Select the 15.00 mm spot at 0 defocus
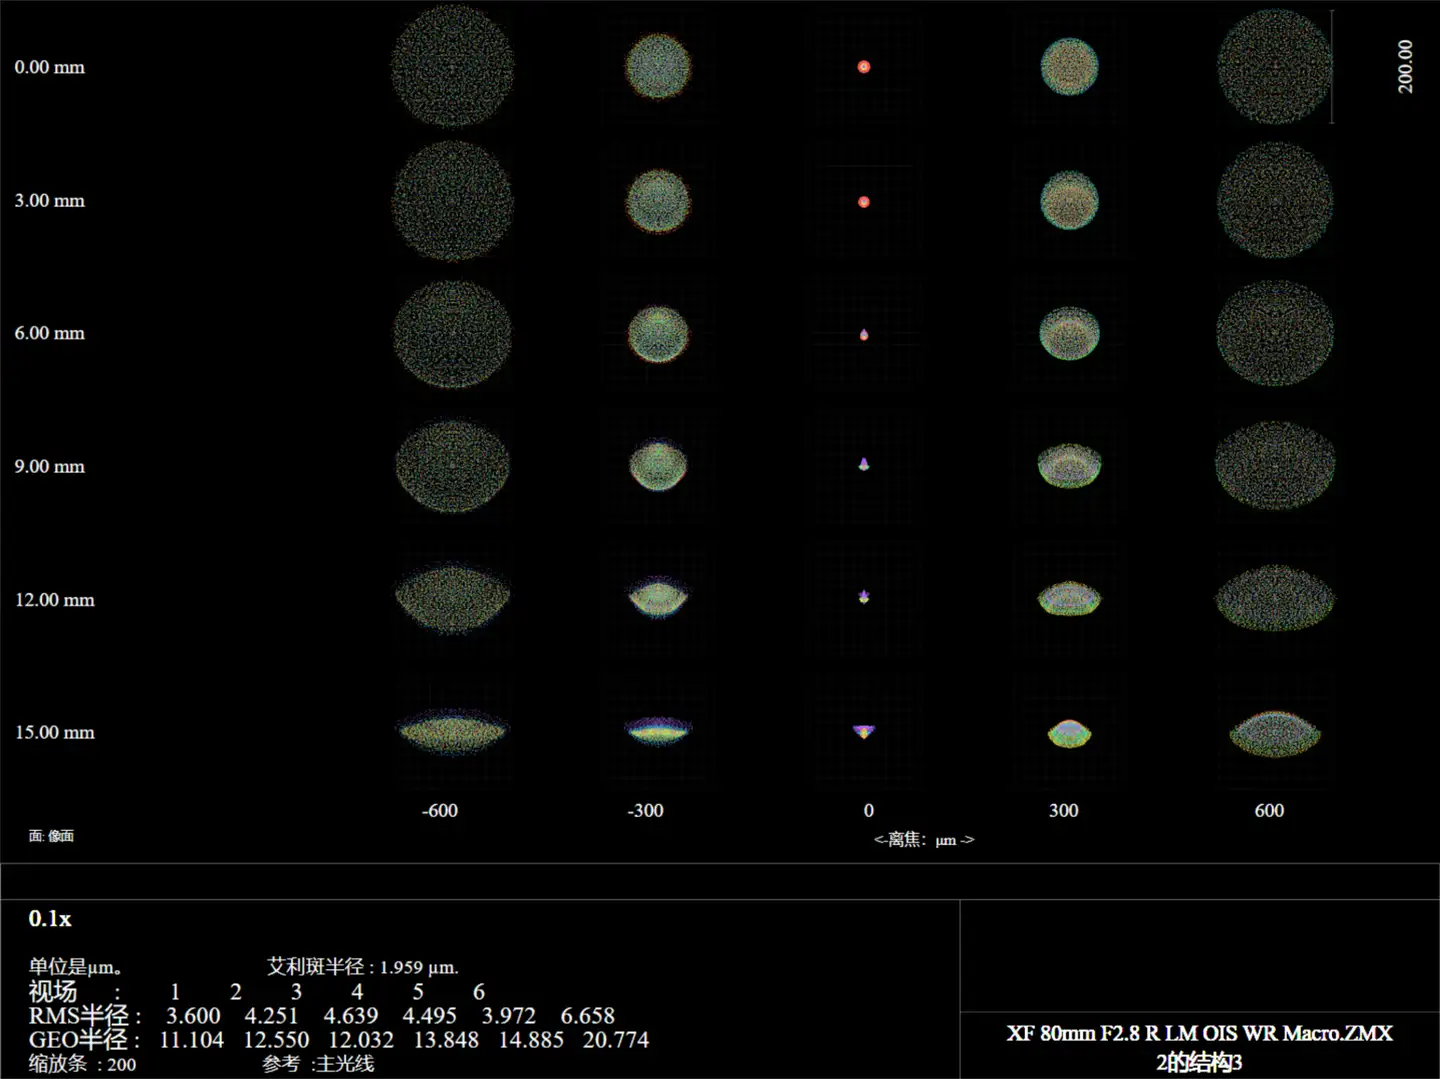Image resolution: width=1440 pixels, height=1079 pixels. tap(864, 732)
